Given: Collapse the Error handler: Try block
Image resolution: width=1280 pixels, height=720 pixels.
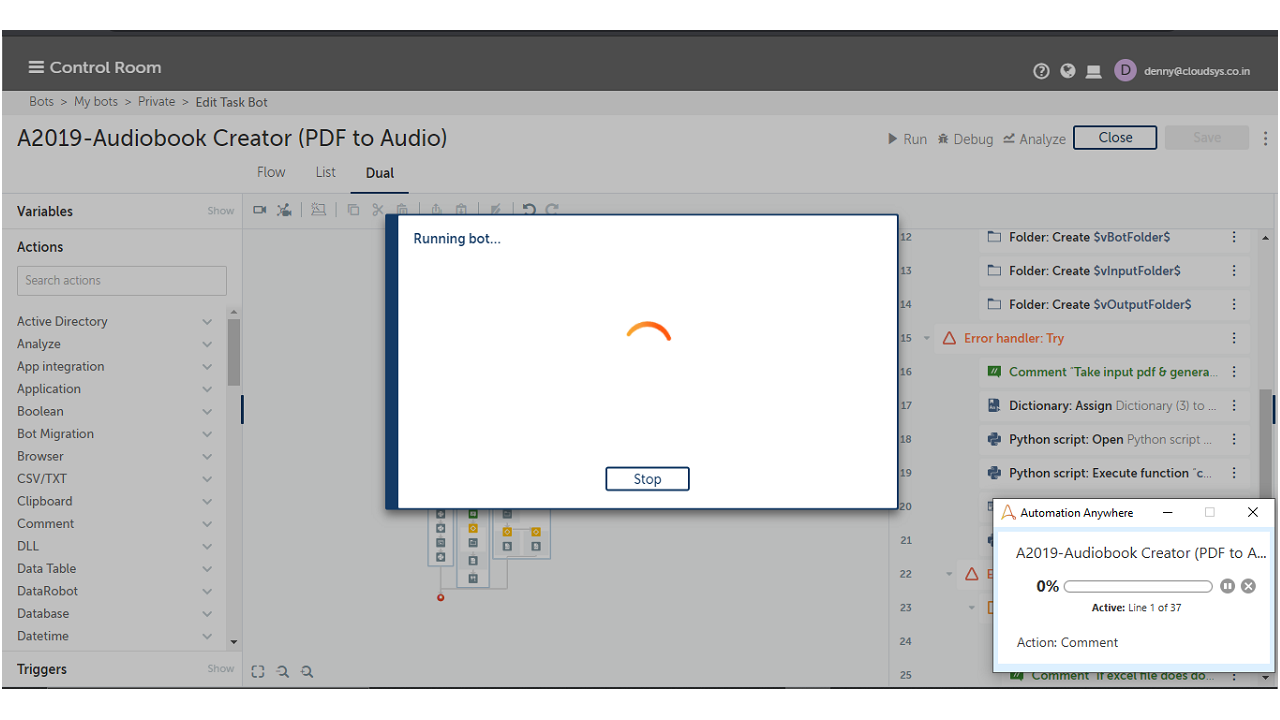Looking at the screenshot, I should (x=926, y=338).
